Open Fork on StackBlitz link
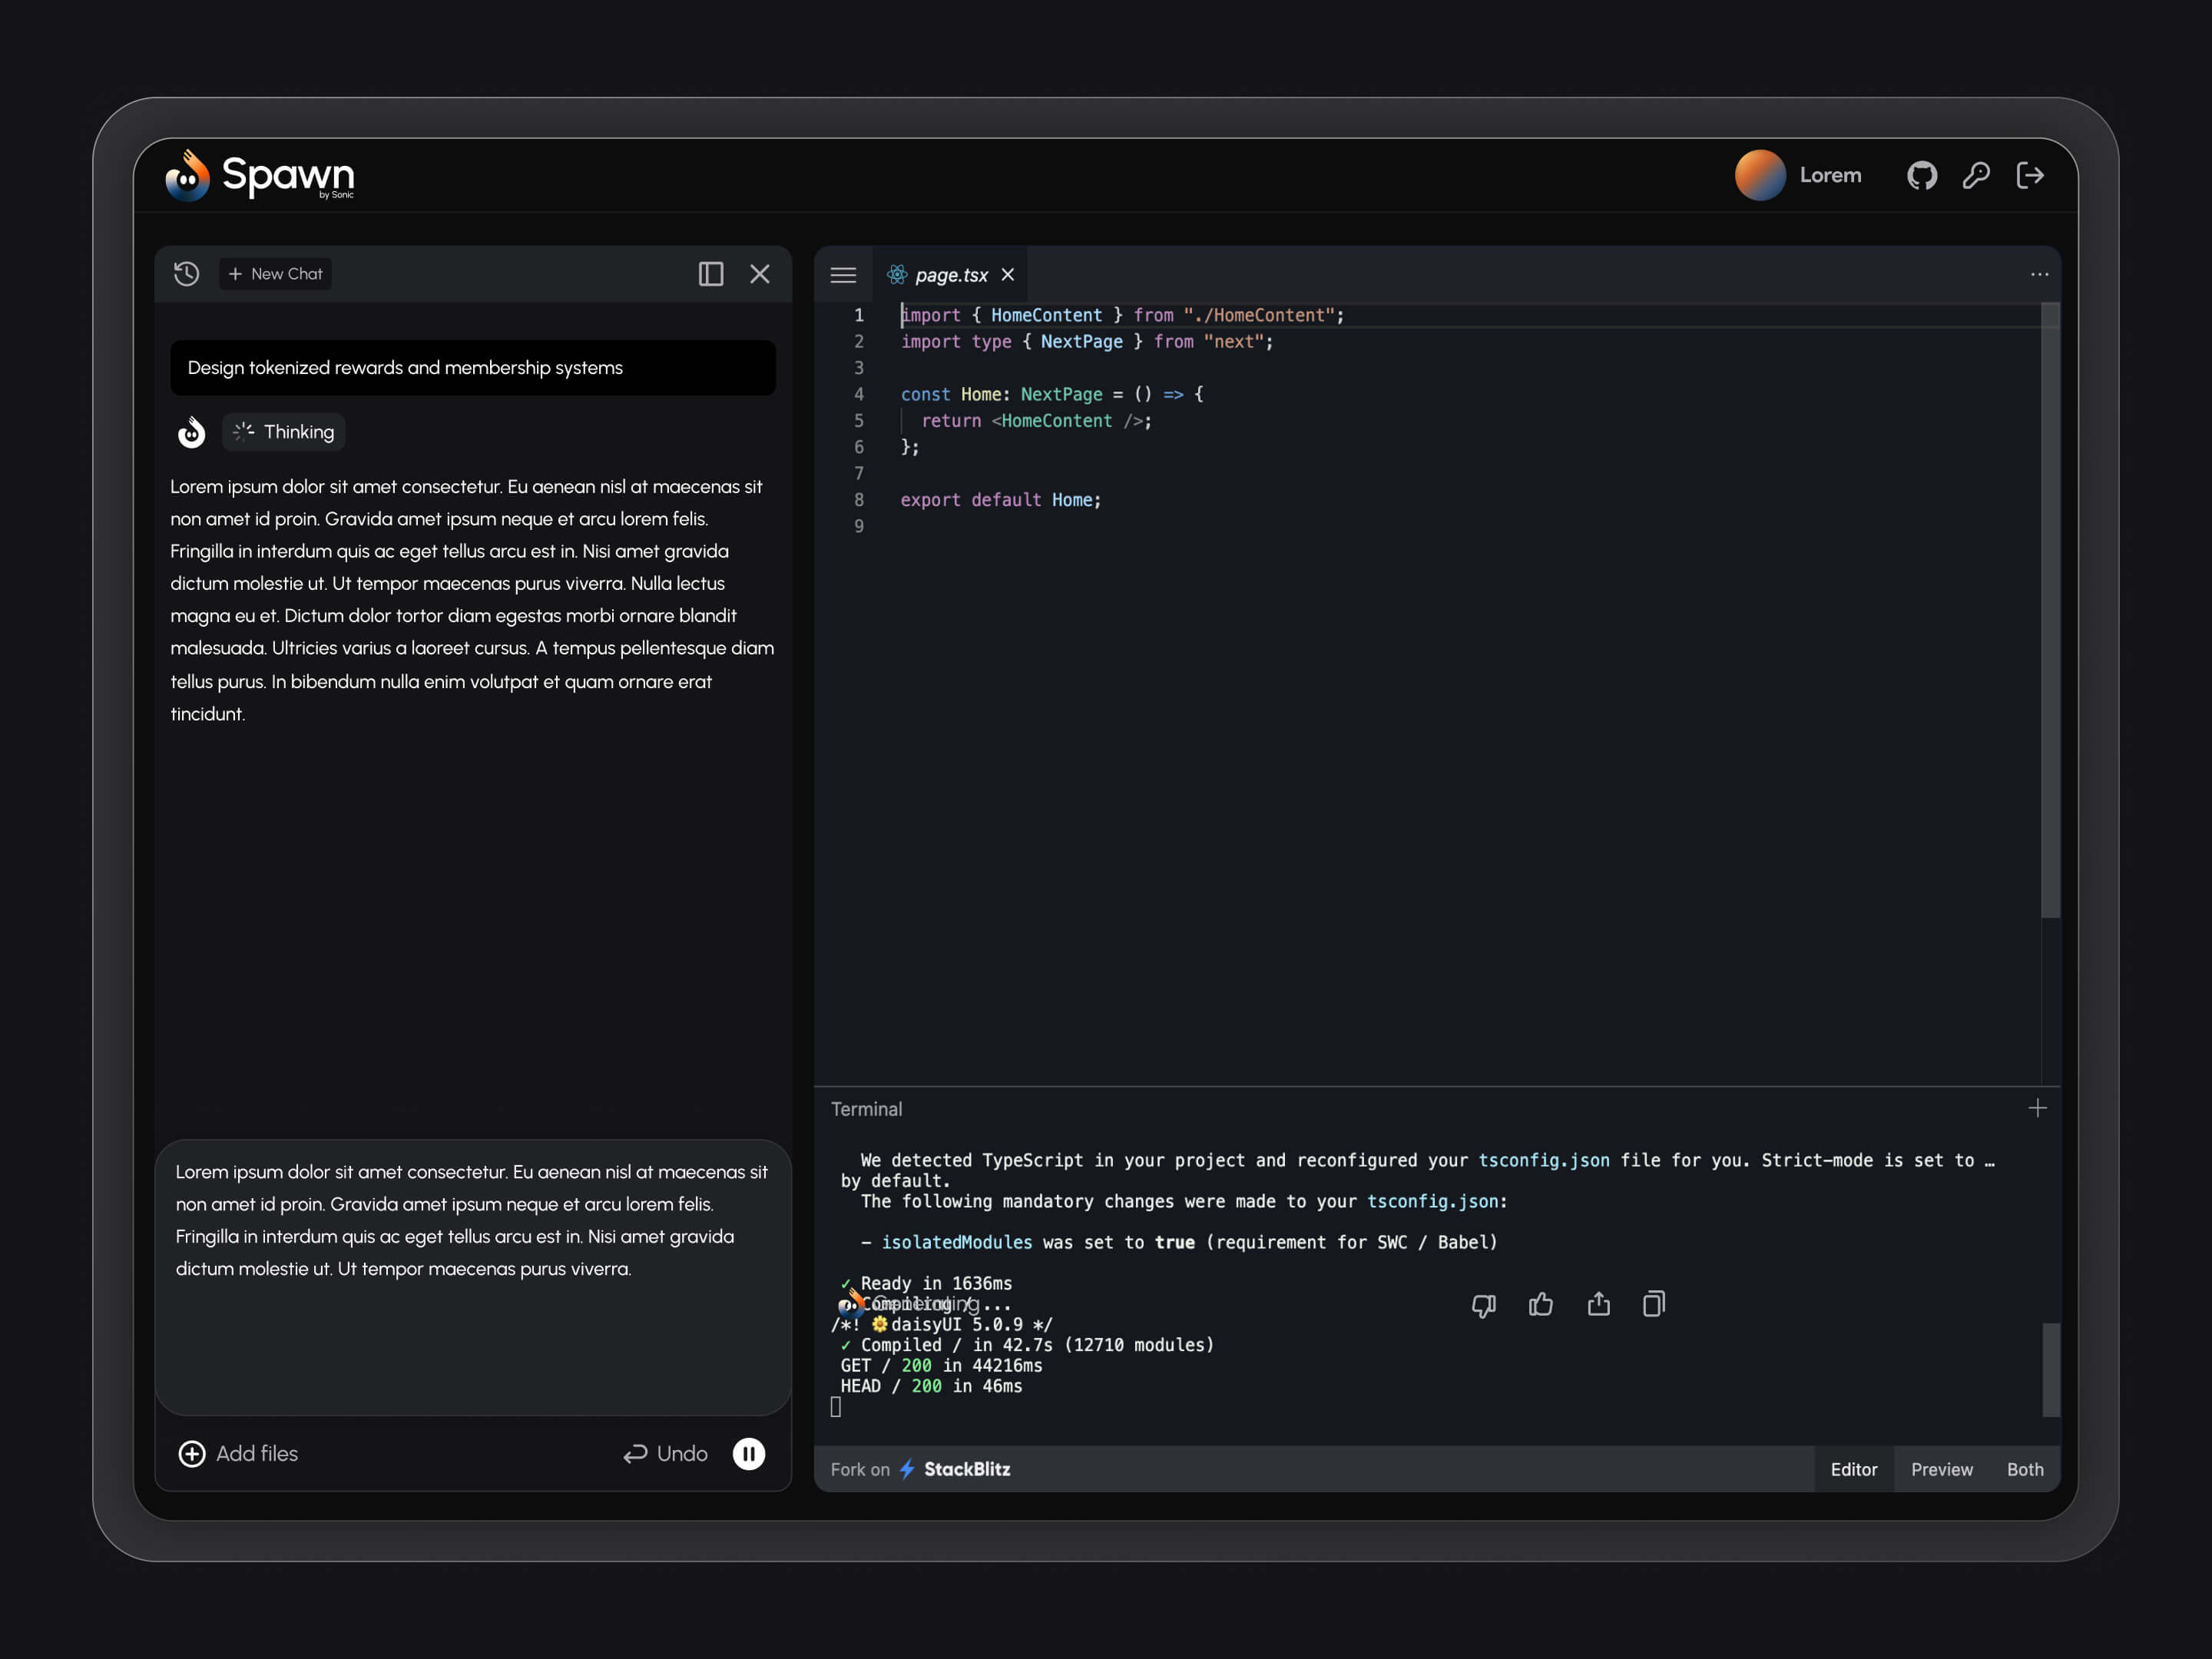Screen dimensions: 2212x1659 click(x=920, y=1469)
